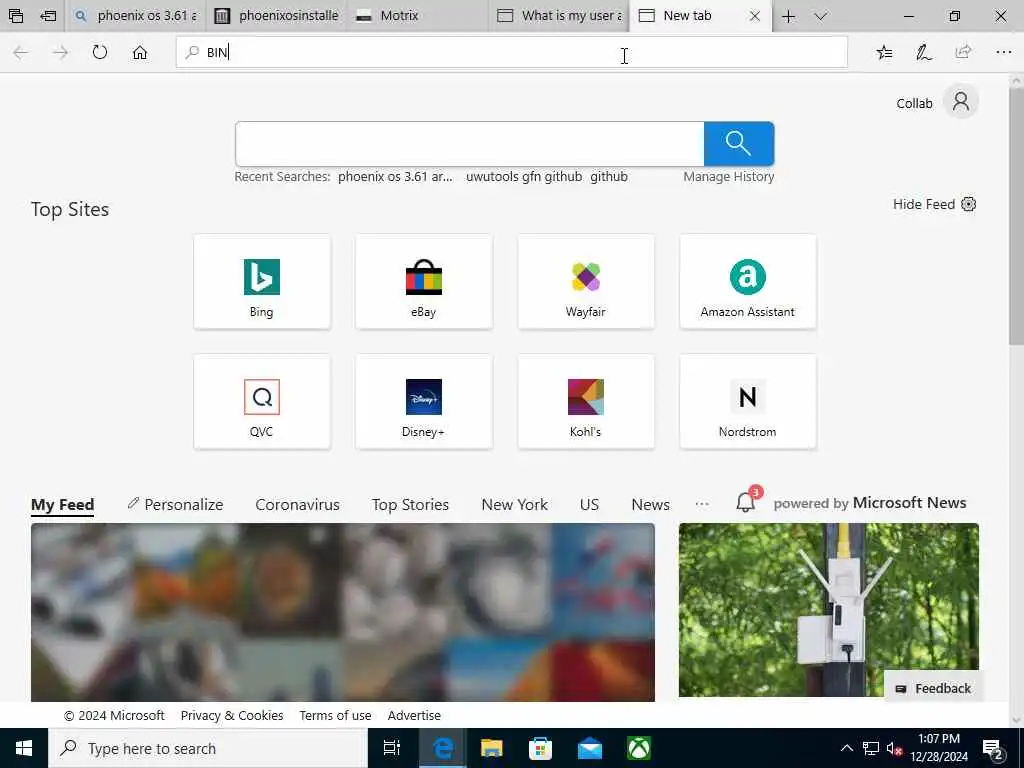
Task: Open the QVC top site tile
Action: (262, 401)
